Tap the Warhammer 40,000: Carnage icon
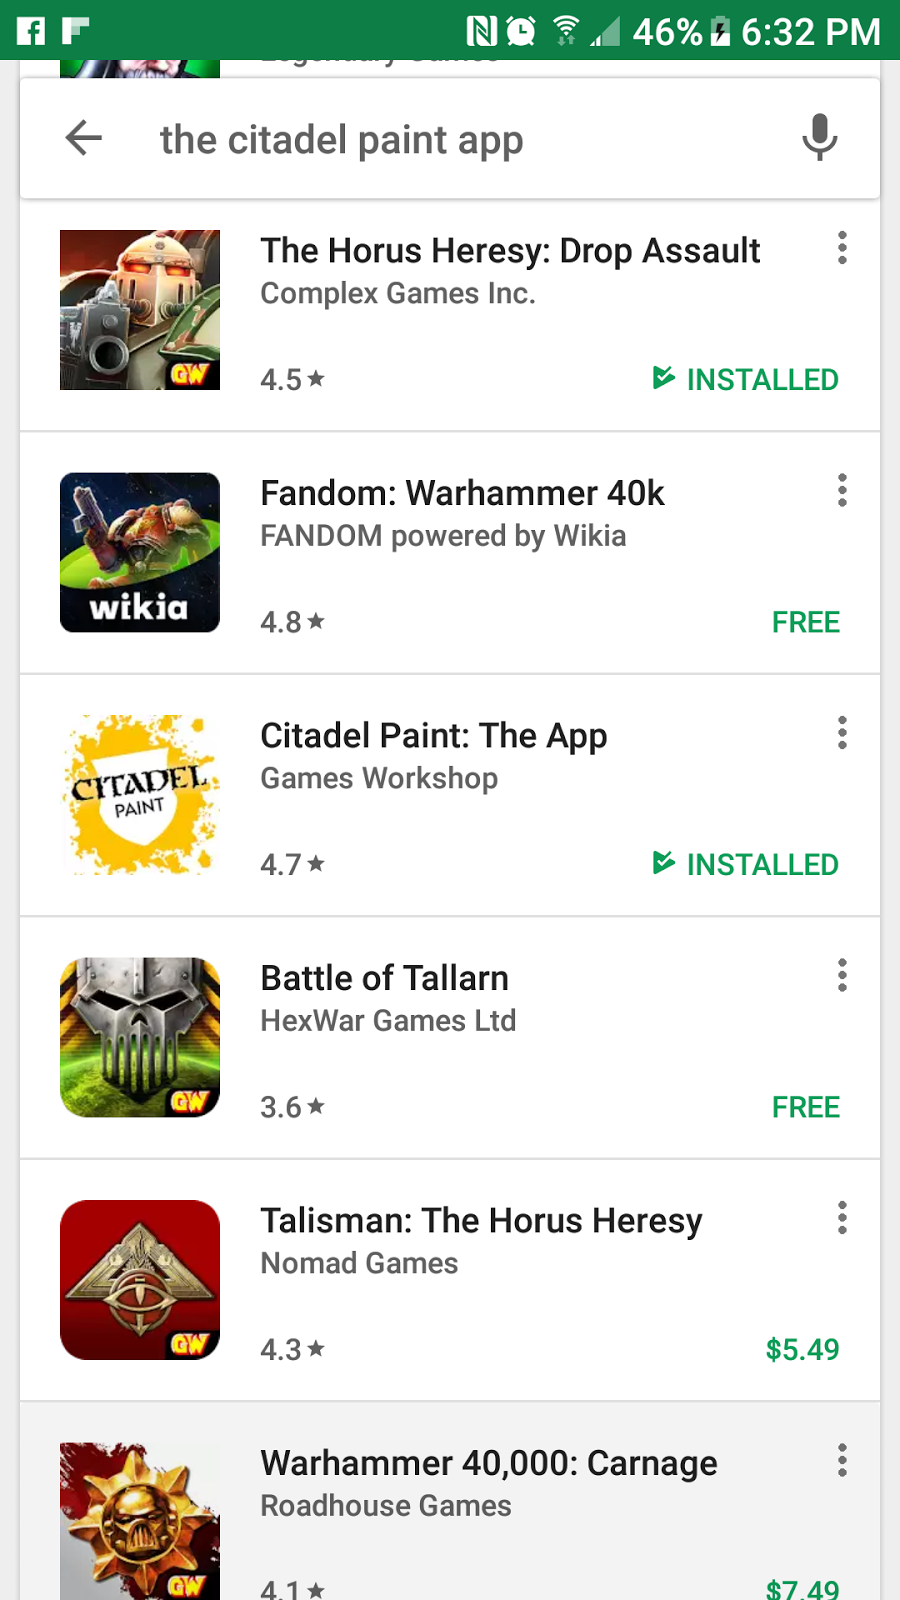The image size is (900, 1600). (x=140, y=1521)
